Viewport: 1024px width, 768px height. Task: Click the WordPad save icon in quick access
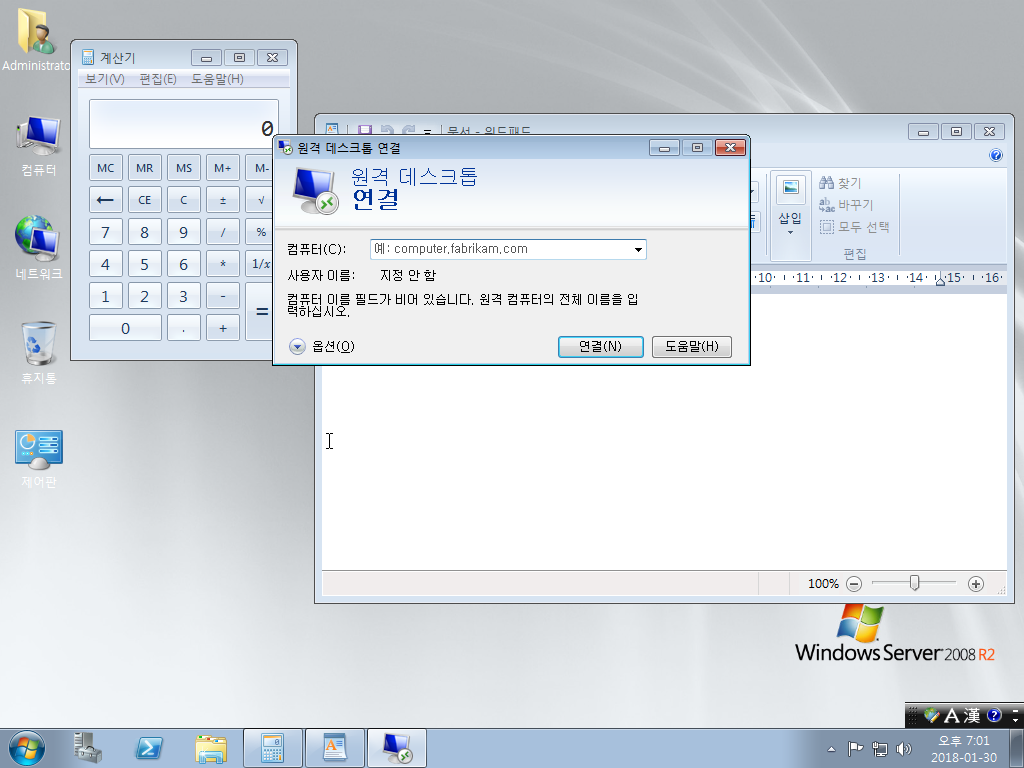[x=364, y=131]
